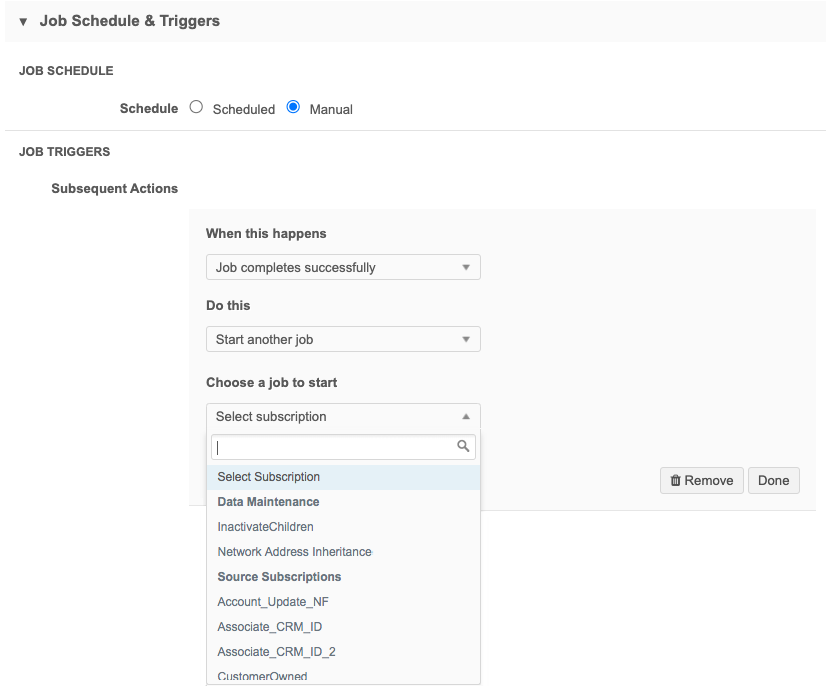This screenshot has height=686, width=826.
Task: Choose Associate_CRM_ID from the list
Action: pos(269,627)
